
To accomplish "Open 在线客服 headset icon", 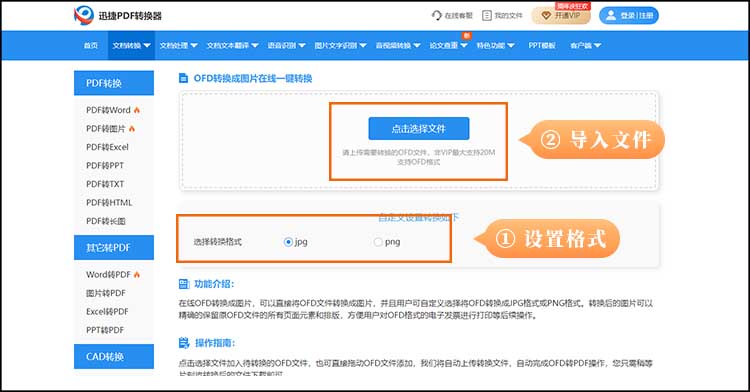I will pyautogui.click(x=436, y=15).
